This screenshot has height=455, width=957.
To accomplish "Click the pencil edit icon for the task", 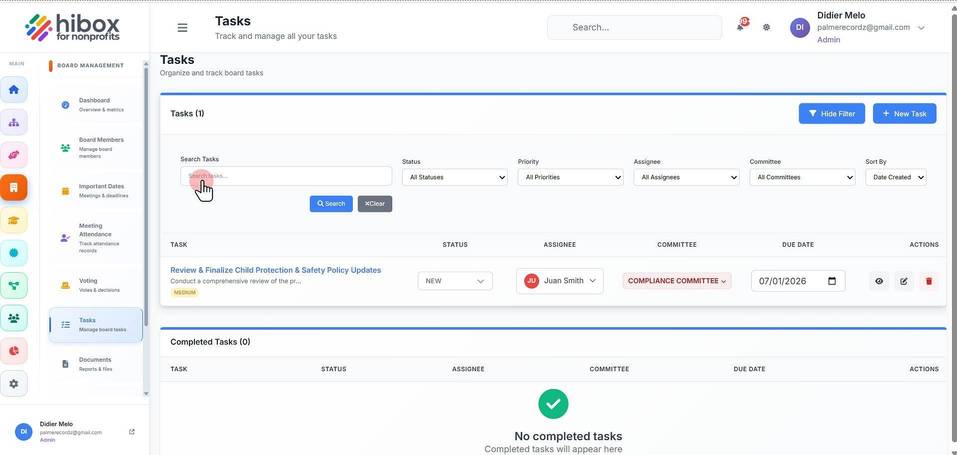I will [904, 281].
